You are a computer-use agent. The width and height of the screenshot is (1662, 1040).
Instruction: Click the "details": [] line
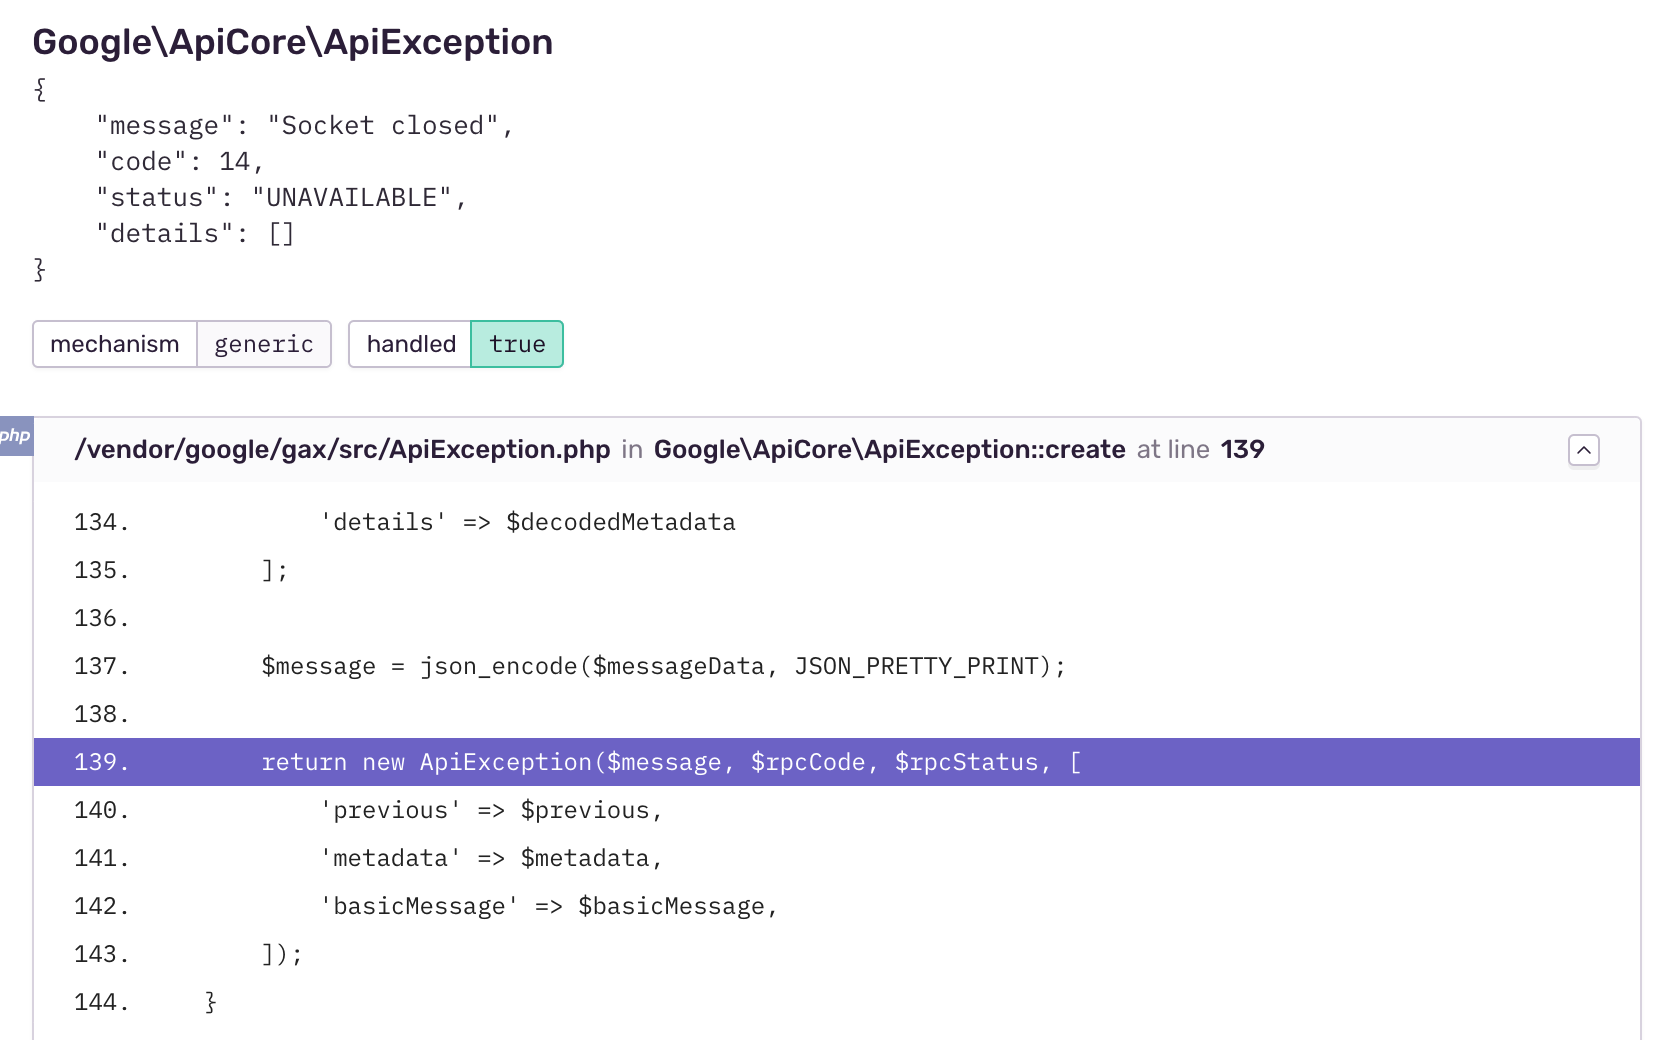195,234
